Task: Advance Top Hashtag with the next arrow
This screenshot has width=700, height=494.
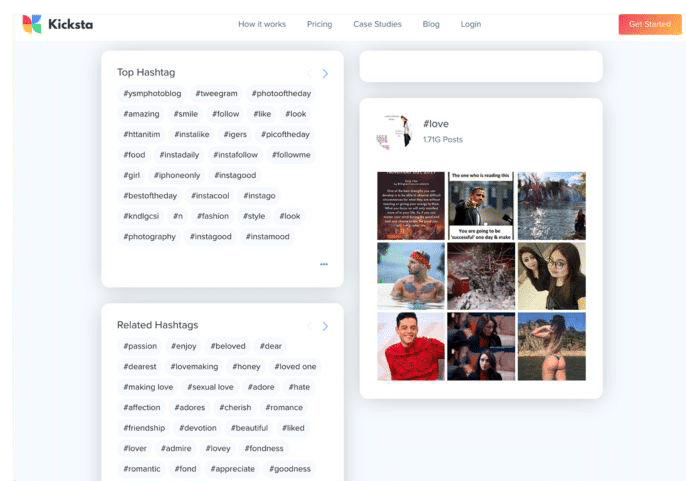Action: pos(325,73)
